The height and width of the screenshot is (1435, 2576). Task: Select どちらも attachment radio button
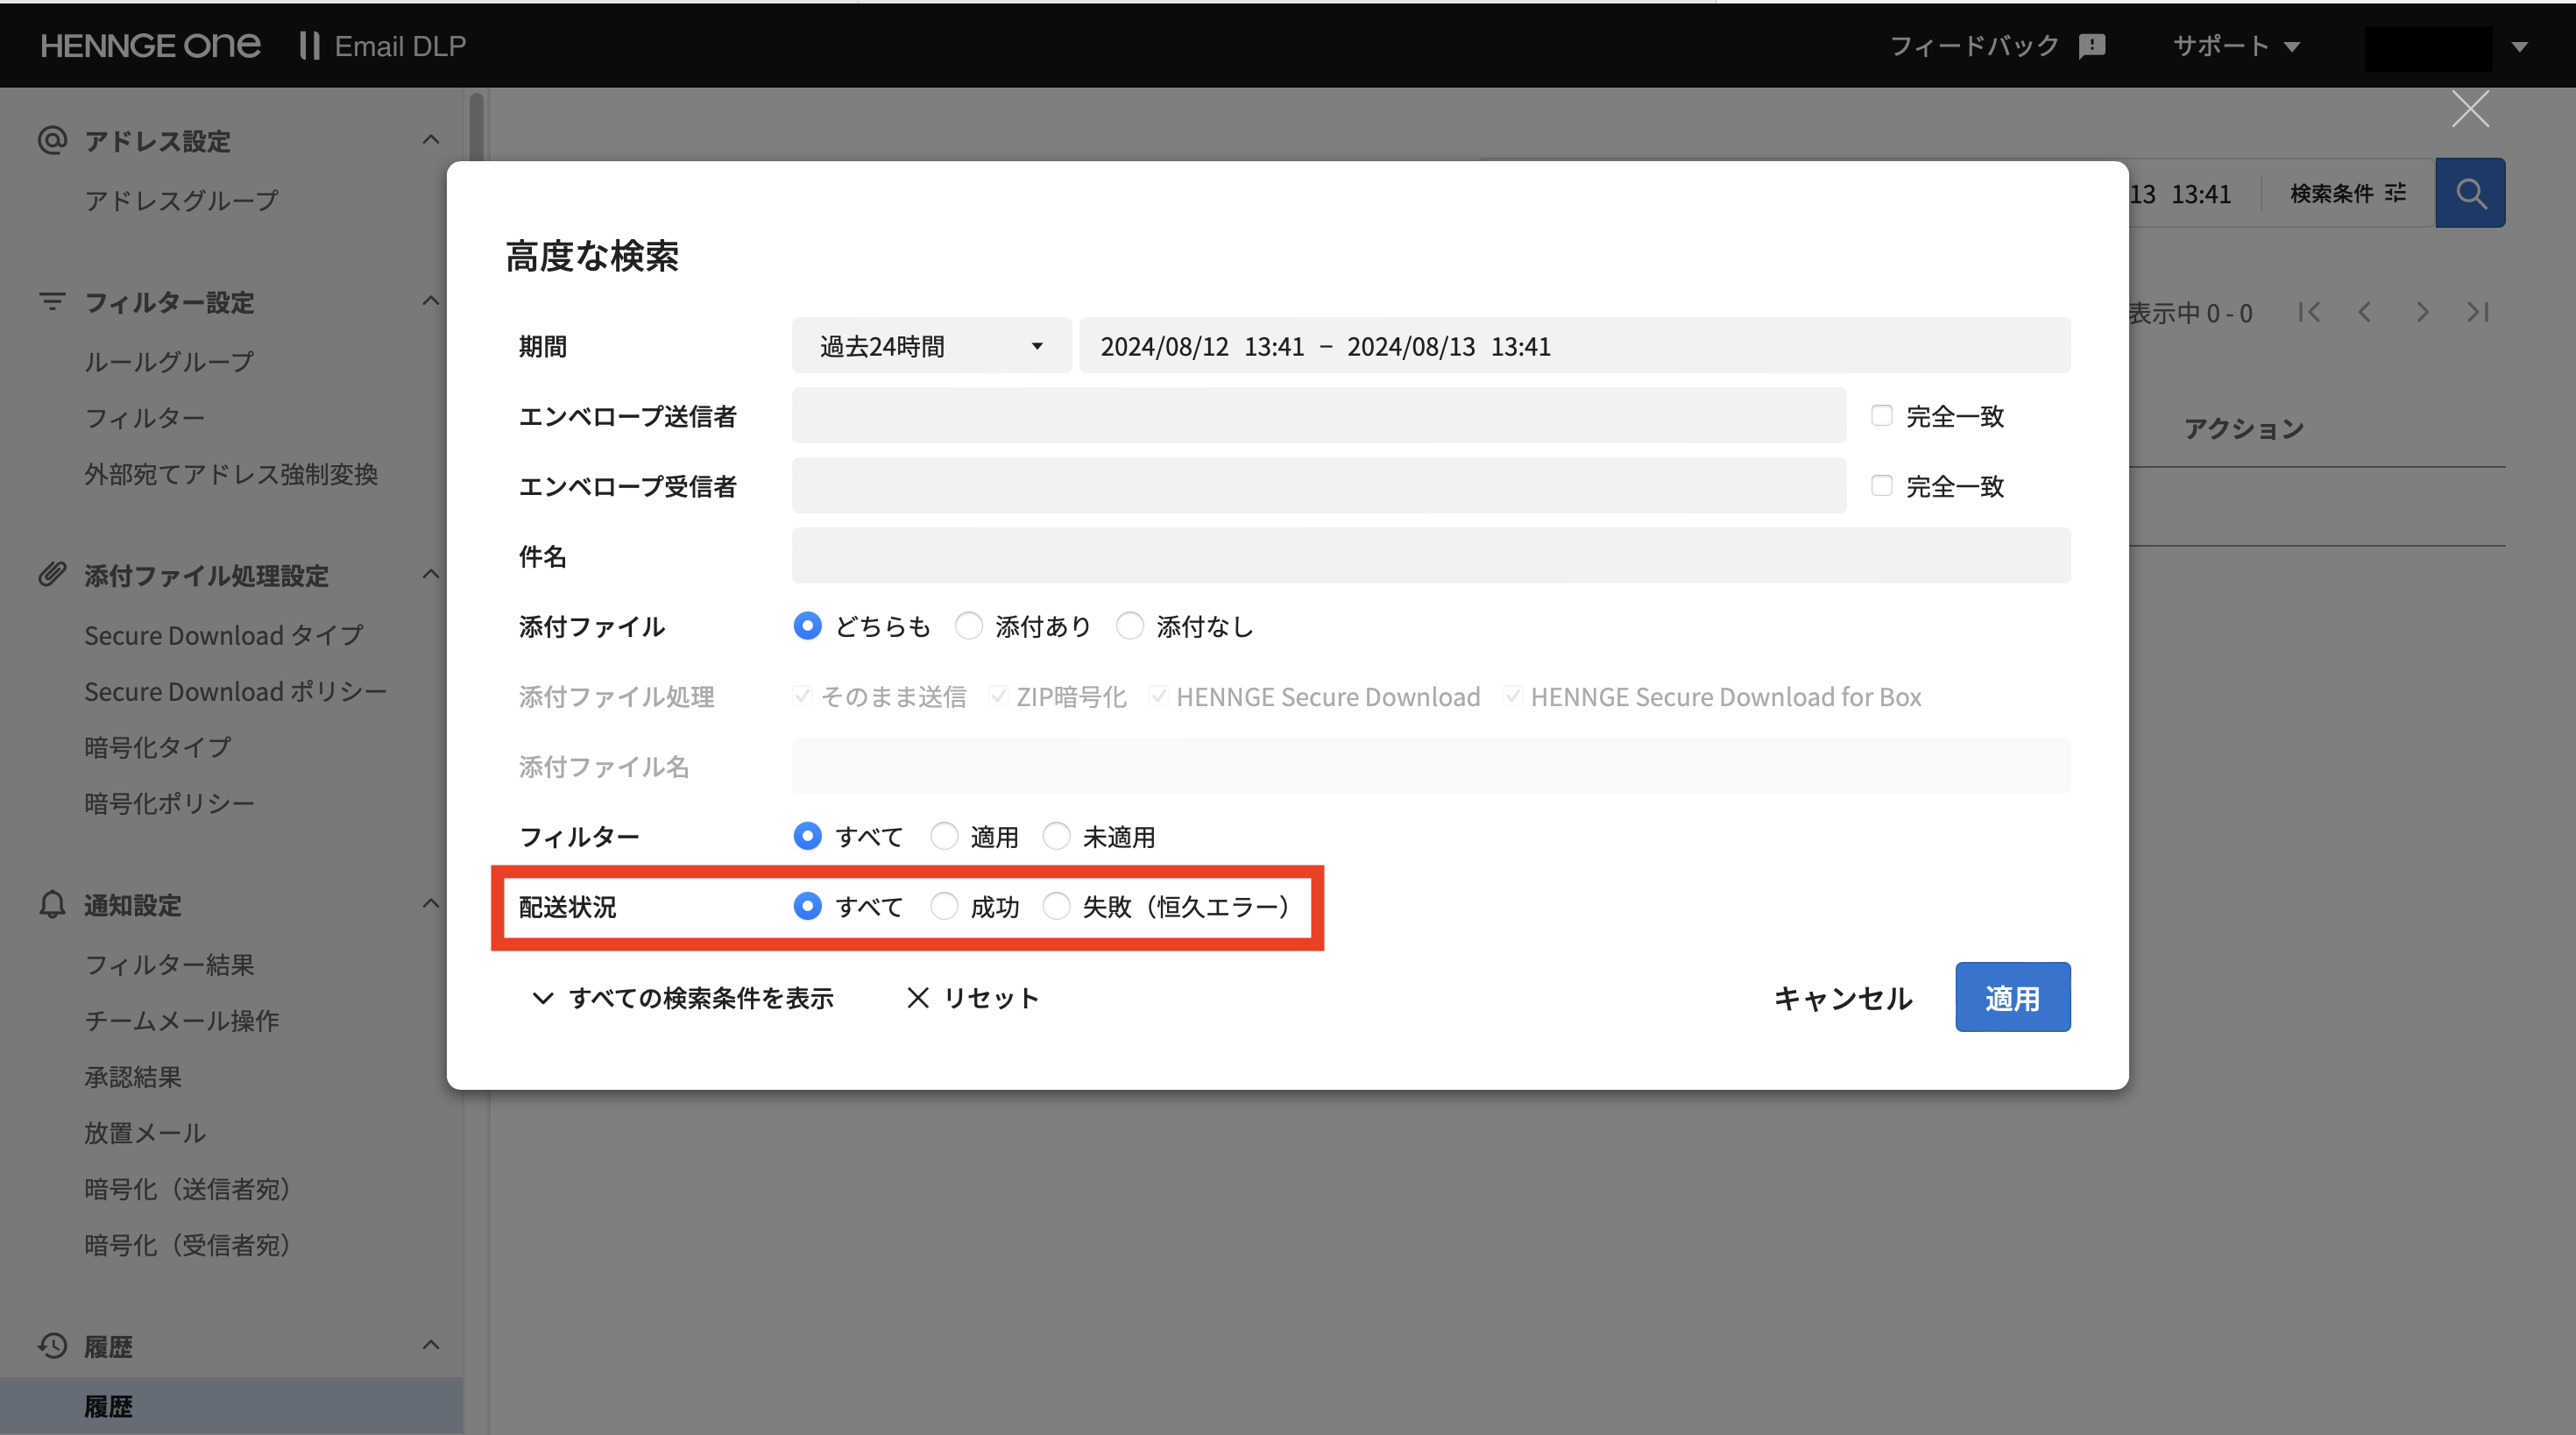point(807,626)
